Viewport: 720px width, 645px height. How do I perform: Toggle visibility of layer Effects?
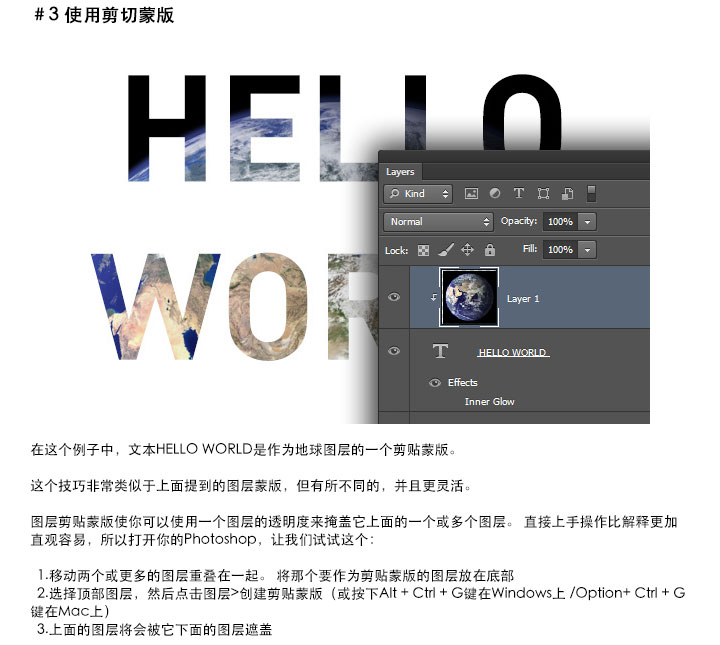click(435, 382)
